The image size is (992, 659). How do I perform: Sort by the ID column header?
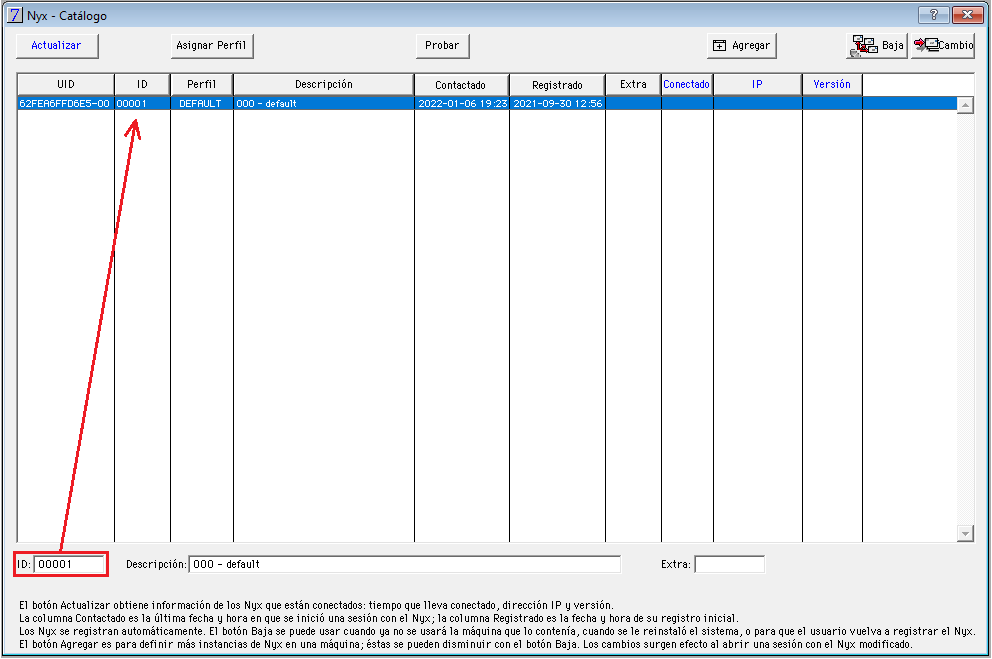point(142,84)
